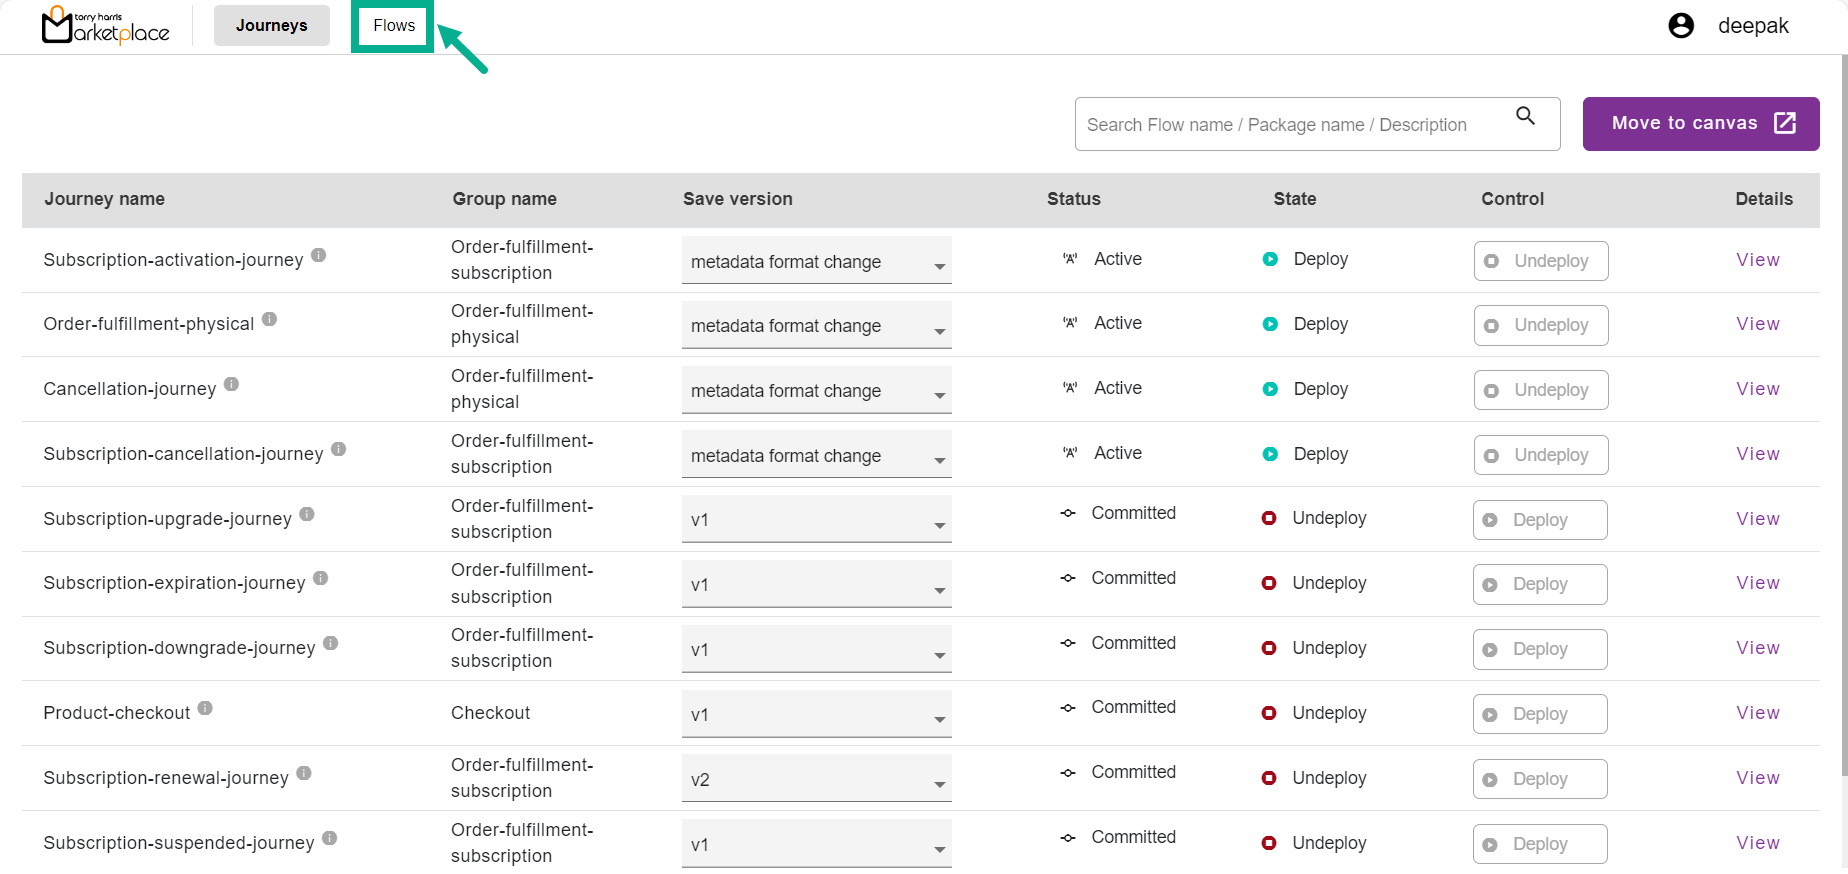This screenshot has width=1848, height=874.
Task: Click info icon beside Subscription-renewal-journey
Action: 304,773
